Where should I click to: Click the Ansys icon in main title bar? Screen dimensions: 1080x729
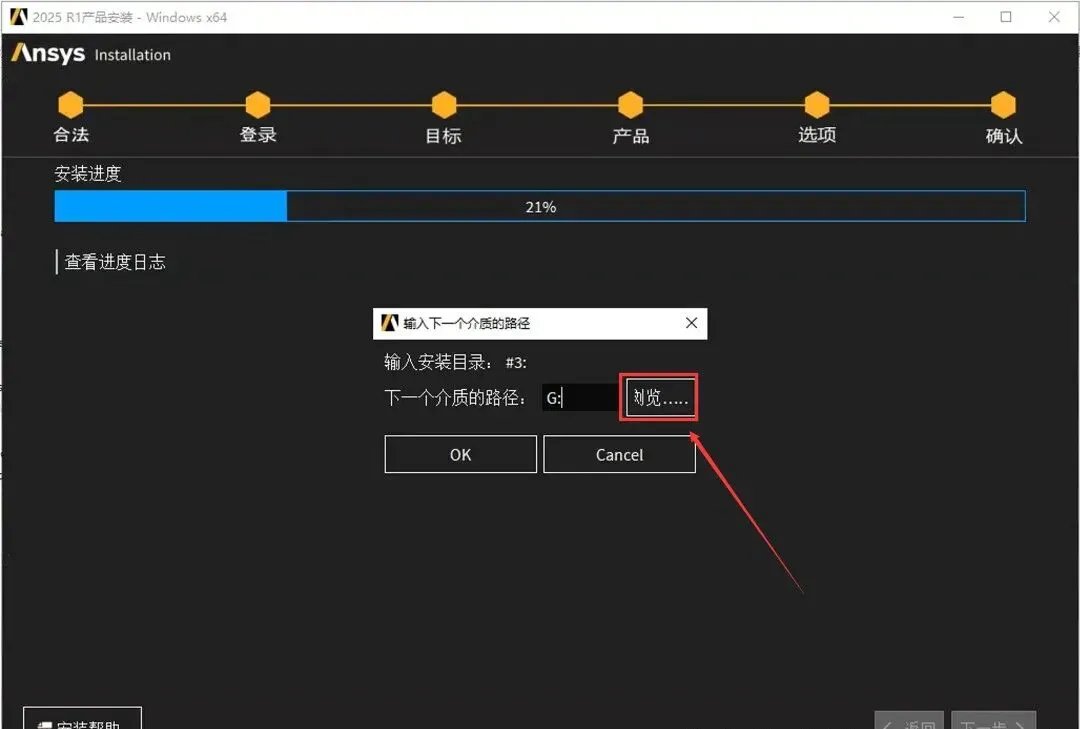(x=19, y=17)
